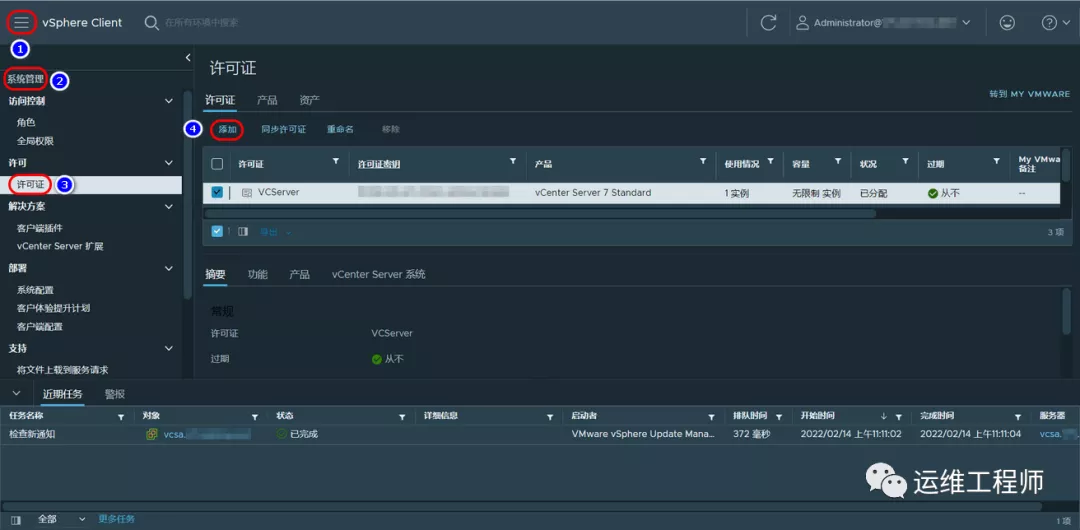This screenshot has height=530, width=1080.
Task: Toggle the selected-count checkbox in table footer
Action: pyautogui.click(x=217, y=231)
